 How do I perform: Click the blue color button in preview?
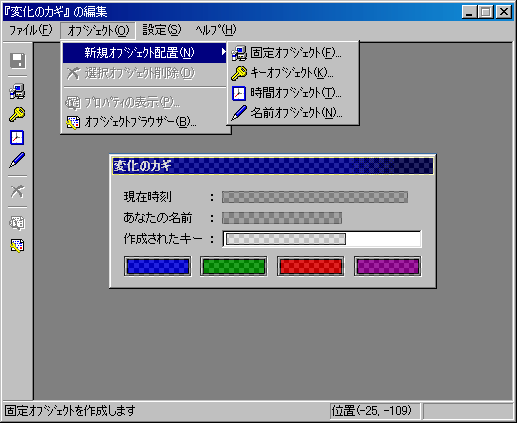tap(158, 266)
